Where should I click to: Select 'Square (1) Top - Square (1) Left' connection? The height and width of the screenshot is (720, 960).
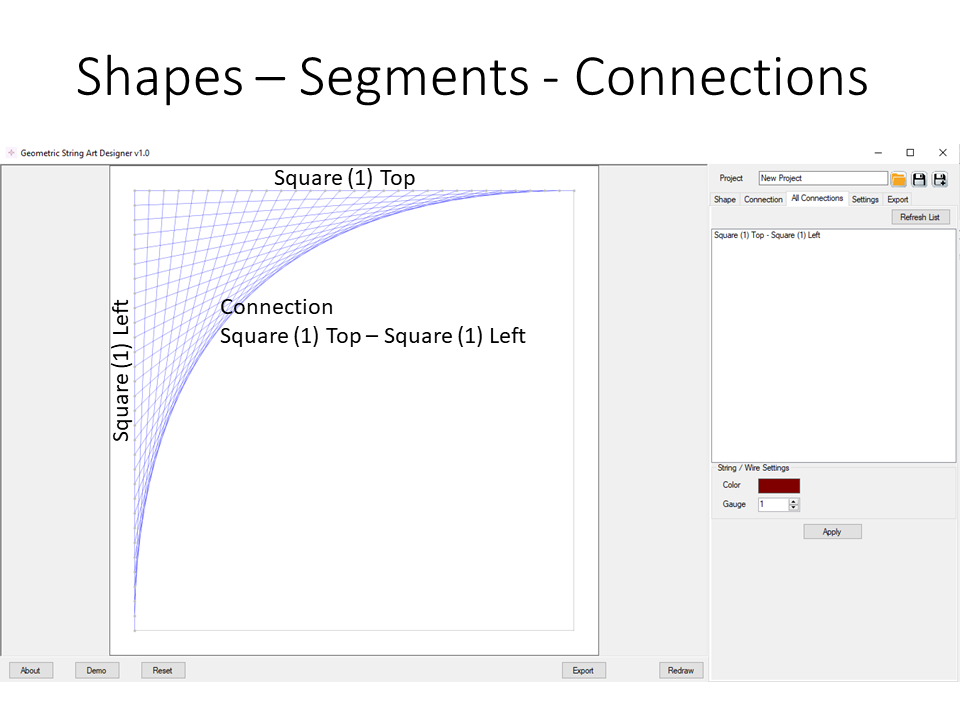tap(767, 236)
